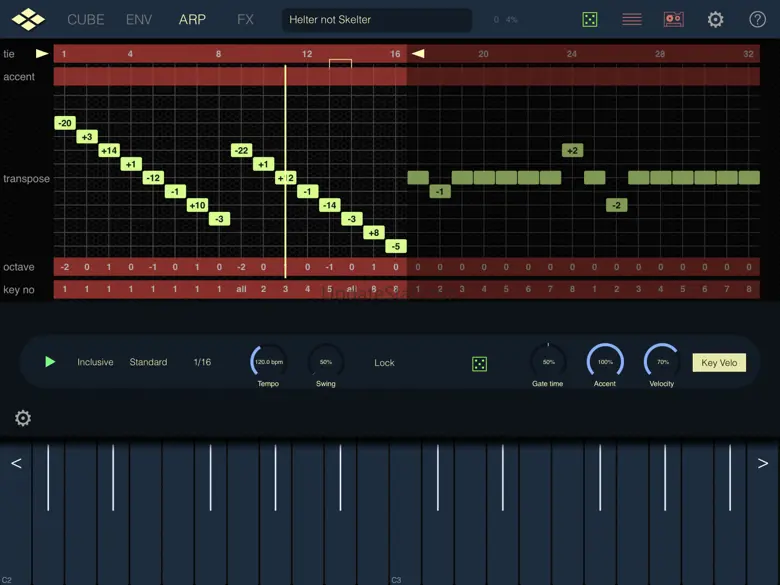Click the randomize dice icon in top bar

[590, 19]
